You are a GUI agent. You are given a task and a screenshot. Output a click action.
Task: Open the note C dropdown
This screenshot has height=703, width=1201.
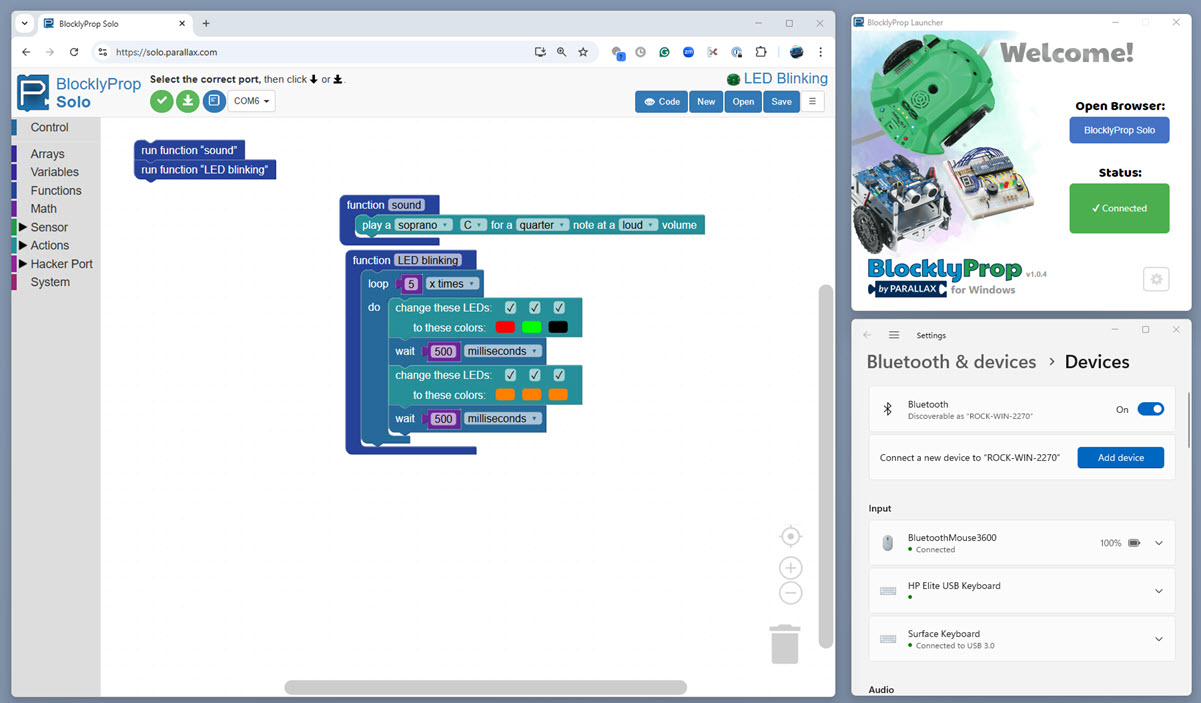point(472,225)
